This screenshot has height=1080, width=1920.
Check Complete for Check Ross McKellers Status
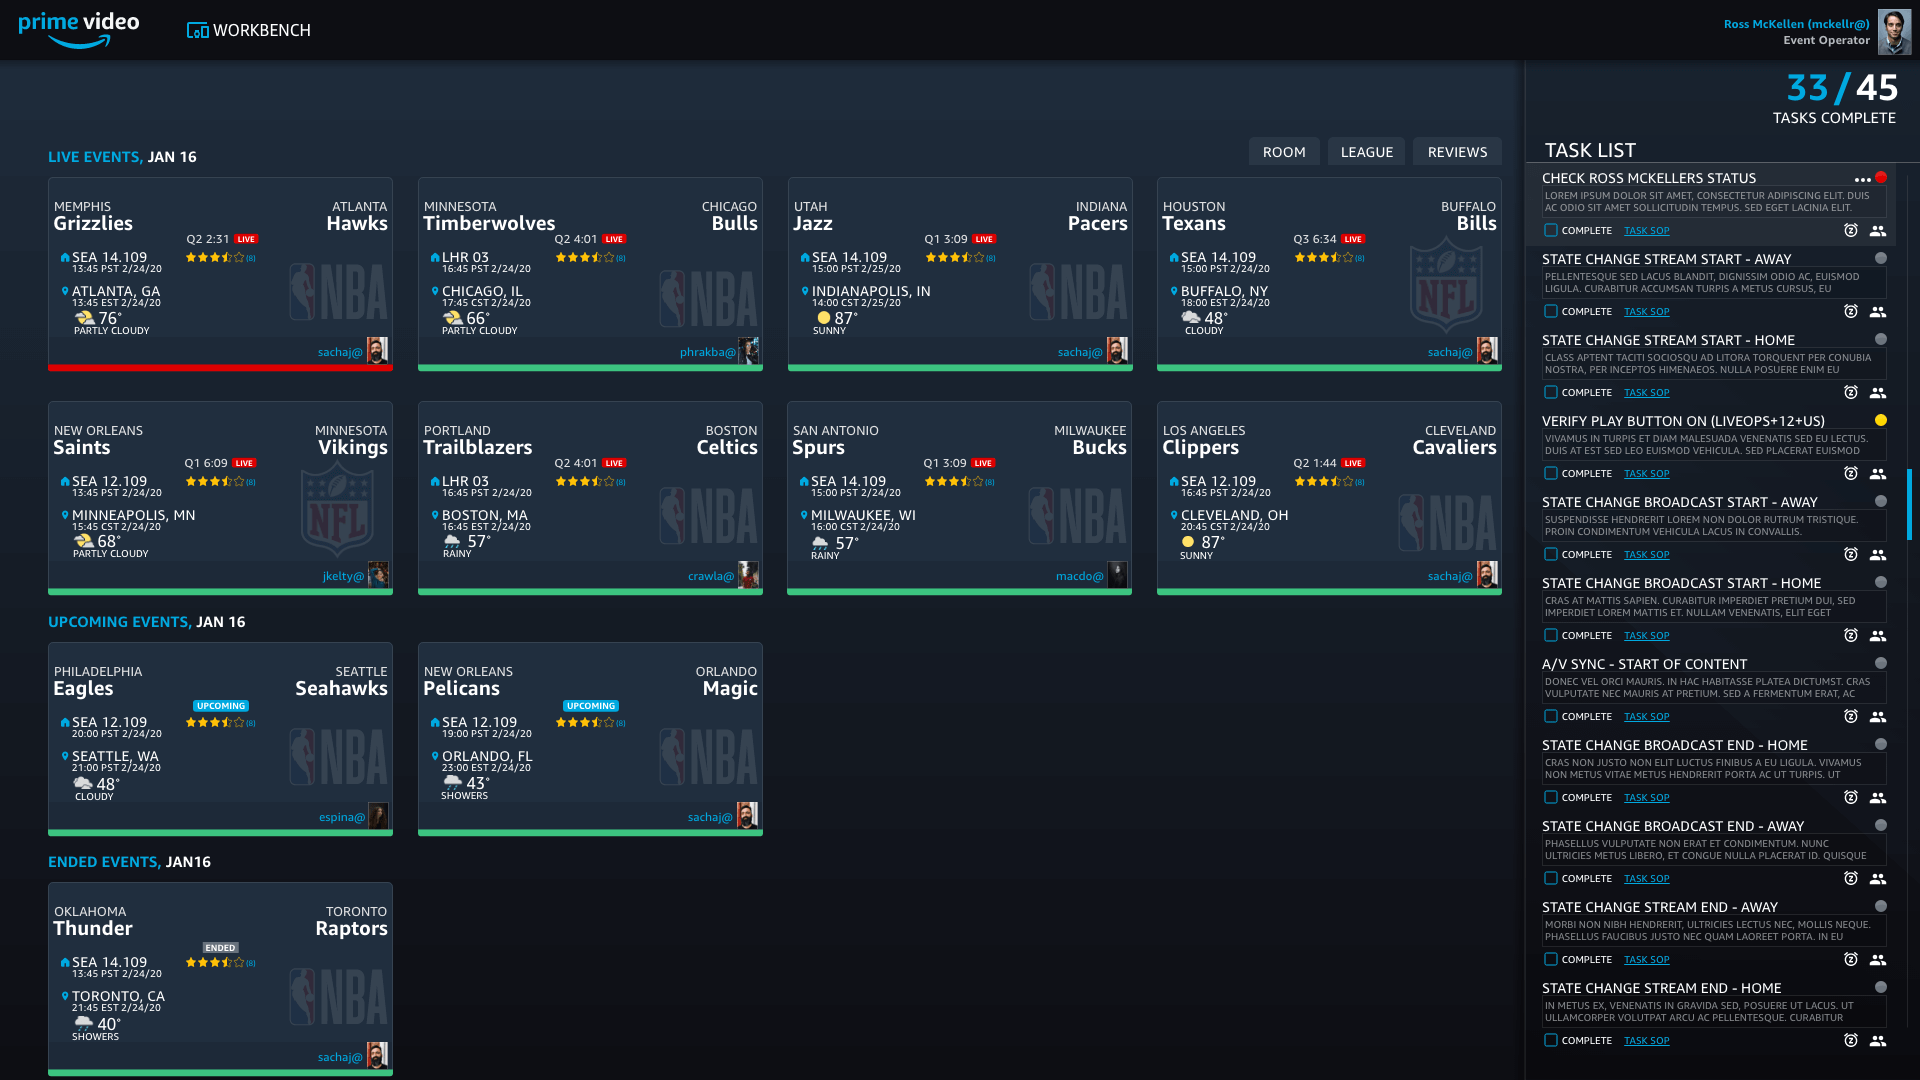point(1551,231)
